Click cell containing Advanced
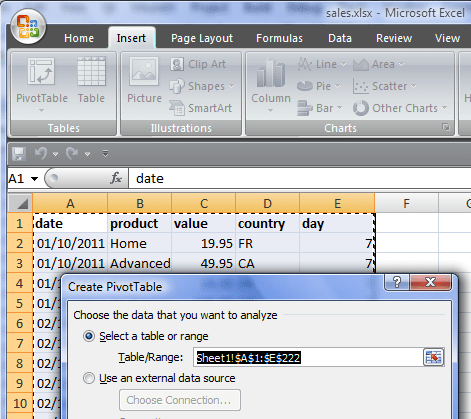The image size is (471, 419). click(x=139, y=263)
